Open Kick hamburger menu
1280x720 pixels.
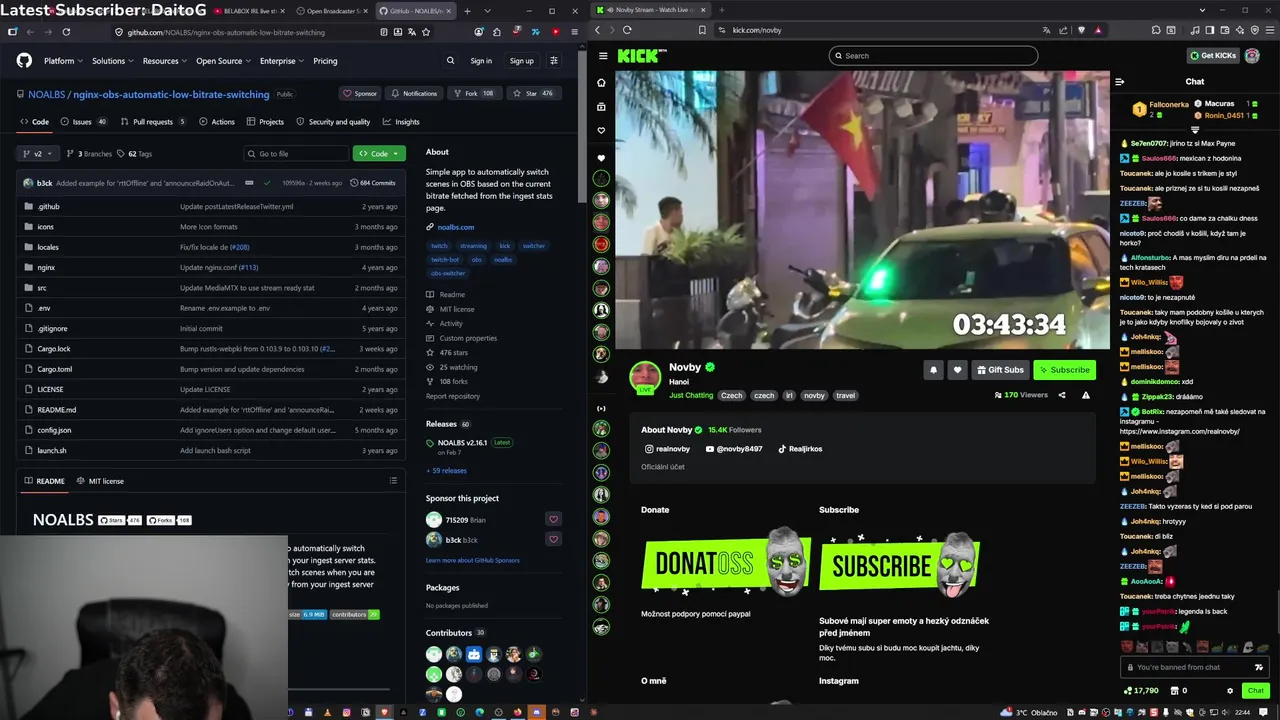coord(601,56)
